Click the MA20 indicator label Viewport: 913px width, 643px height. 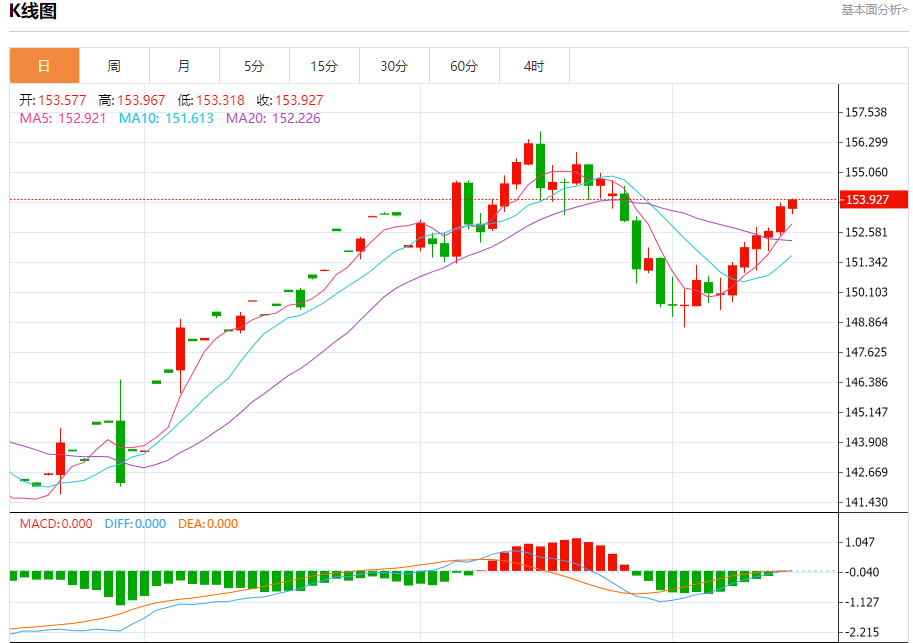[273, 118]
